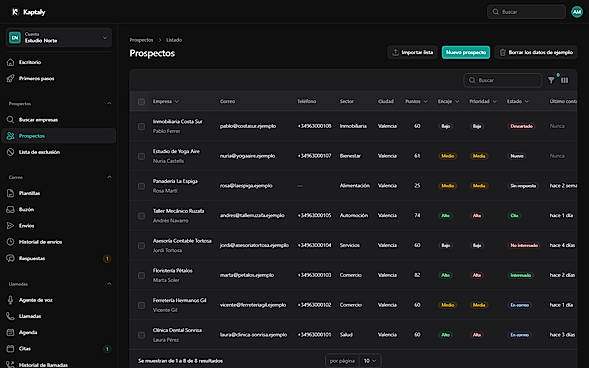Click the Interesado status badge
The image size is (589, 368).
521,275
